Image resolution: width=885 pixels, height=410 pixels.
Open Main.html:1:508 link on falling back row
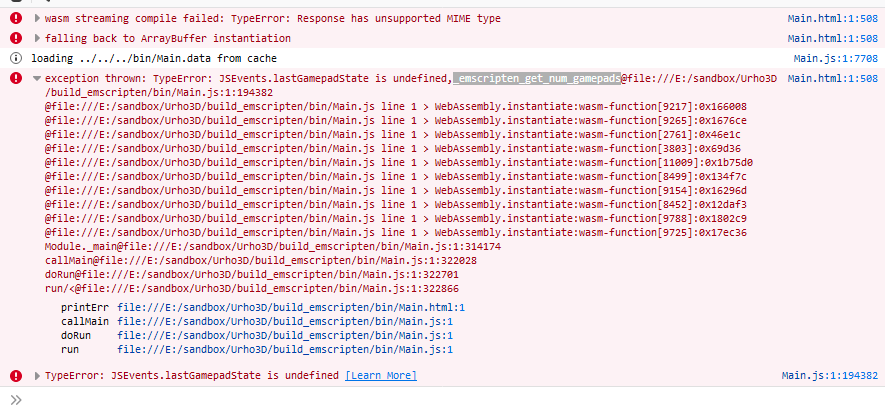pos(833,38)
